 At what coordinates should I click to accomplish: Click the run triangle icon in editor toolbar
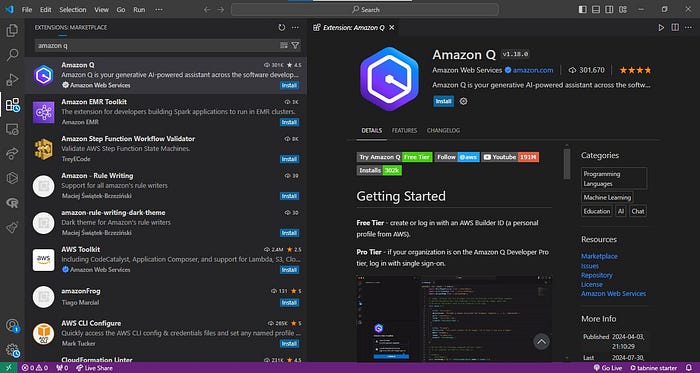[x=661, y=28]
